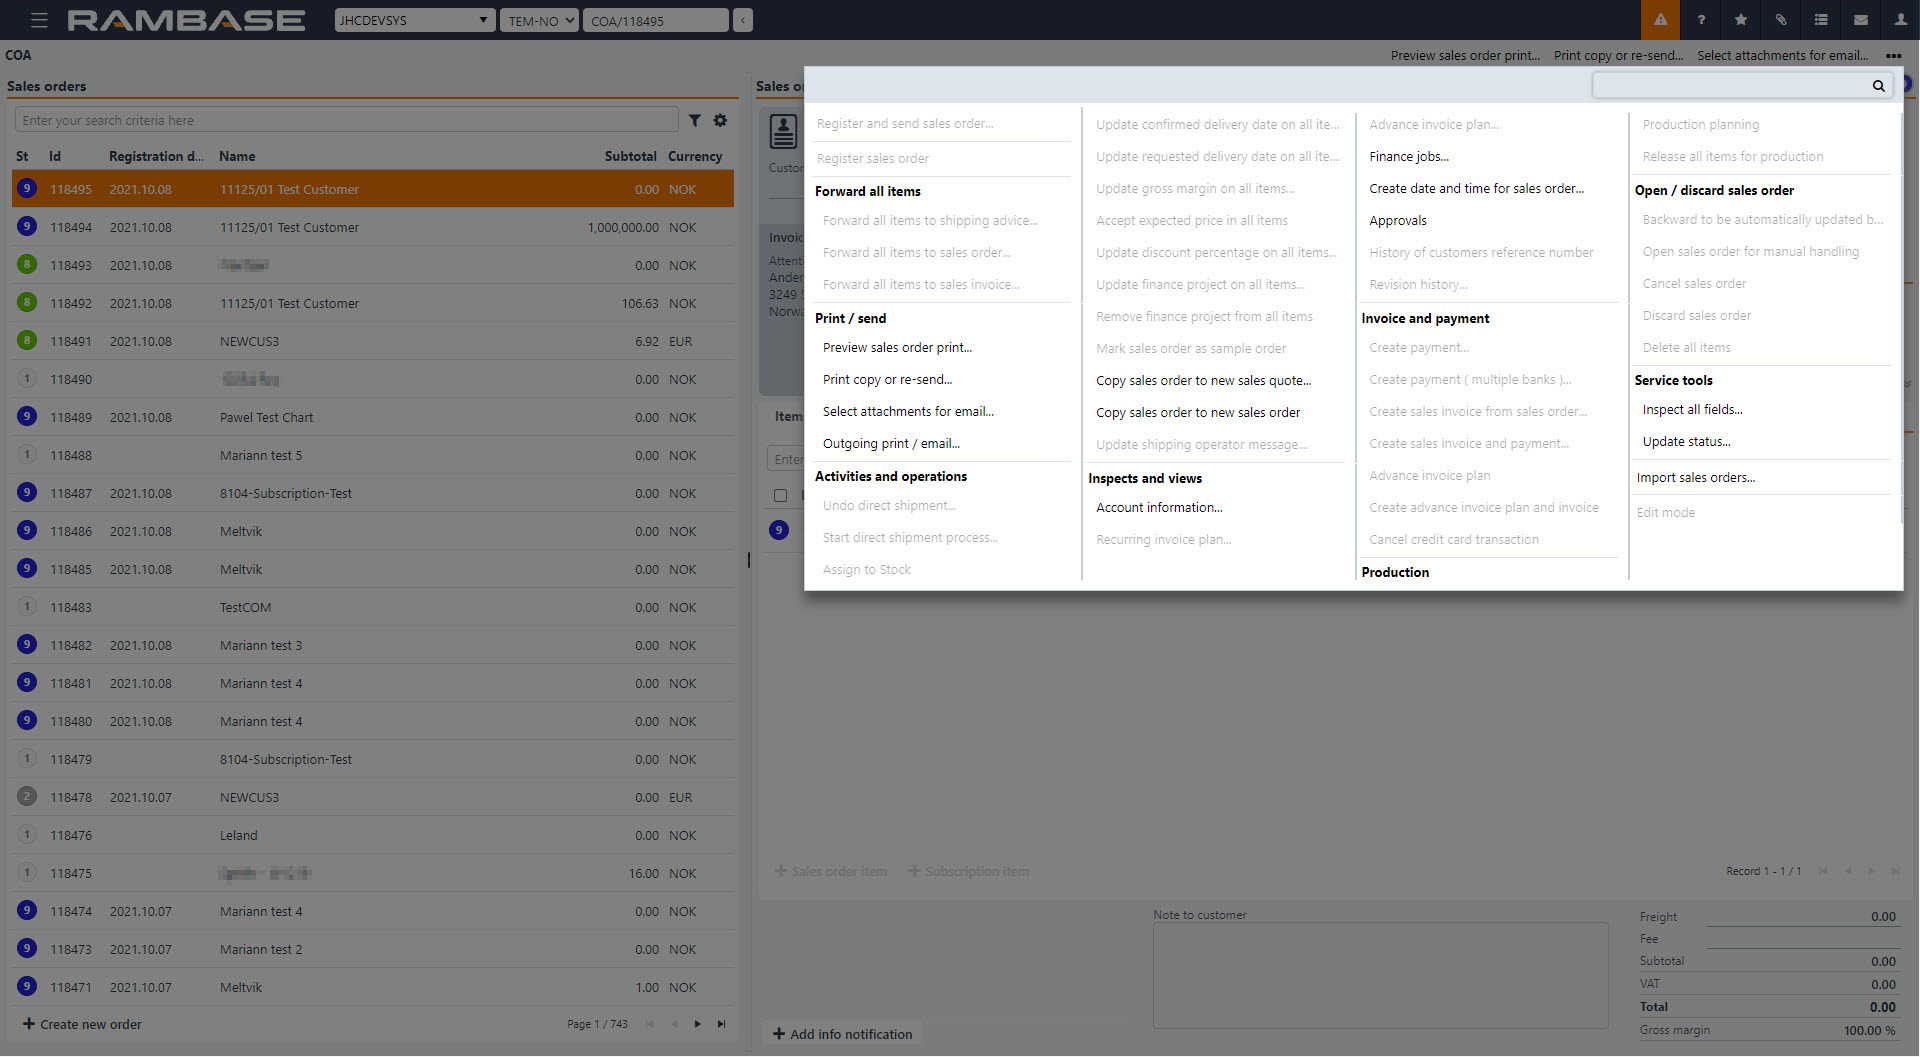Open favorites with the star icon
Screen dimensions: 1920x1057
(x=1740, y=19)
